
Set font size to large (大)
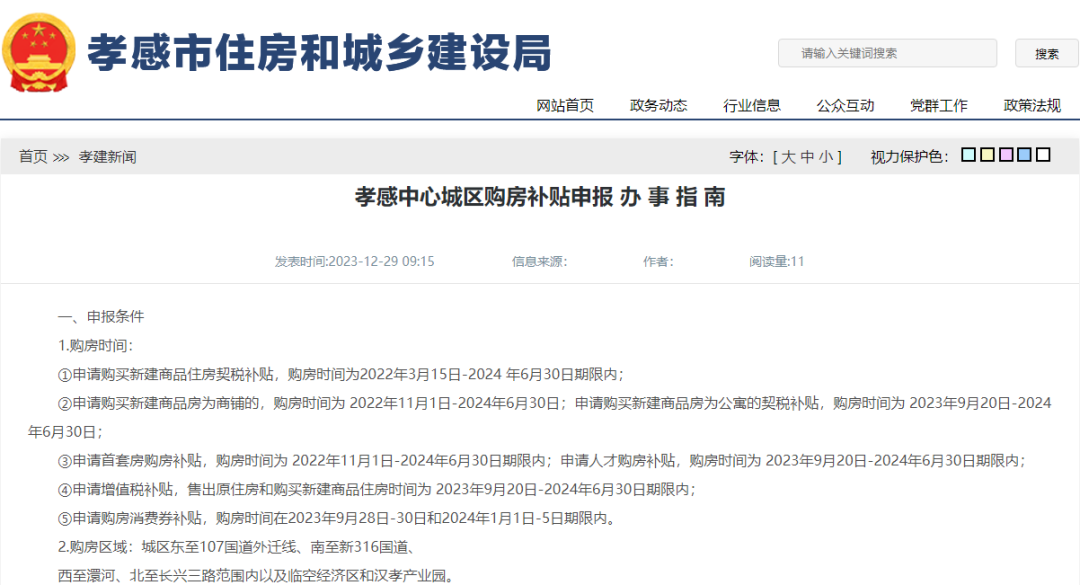(789, 157)
